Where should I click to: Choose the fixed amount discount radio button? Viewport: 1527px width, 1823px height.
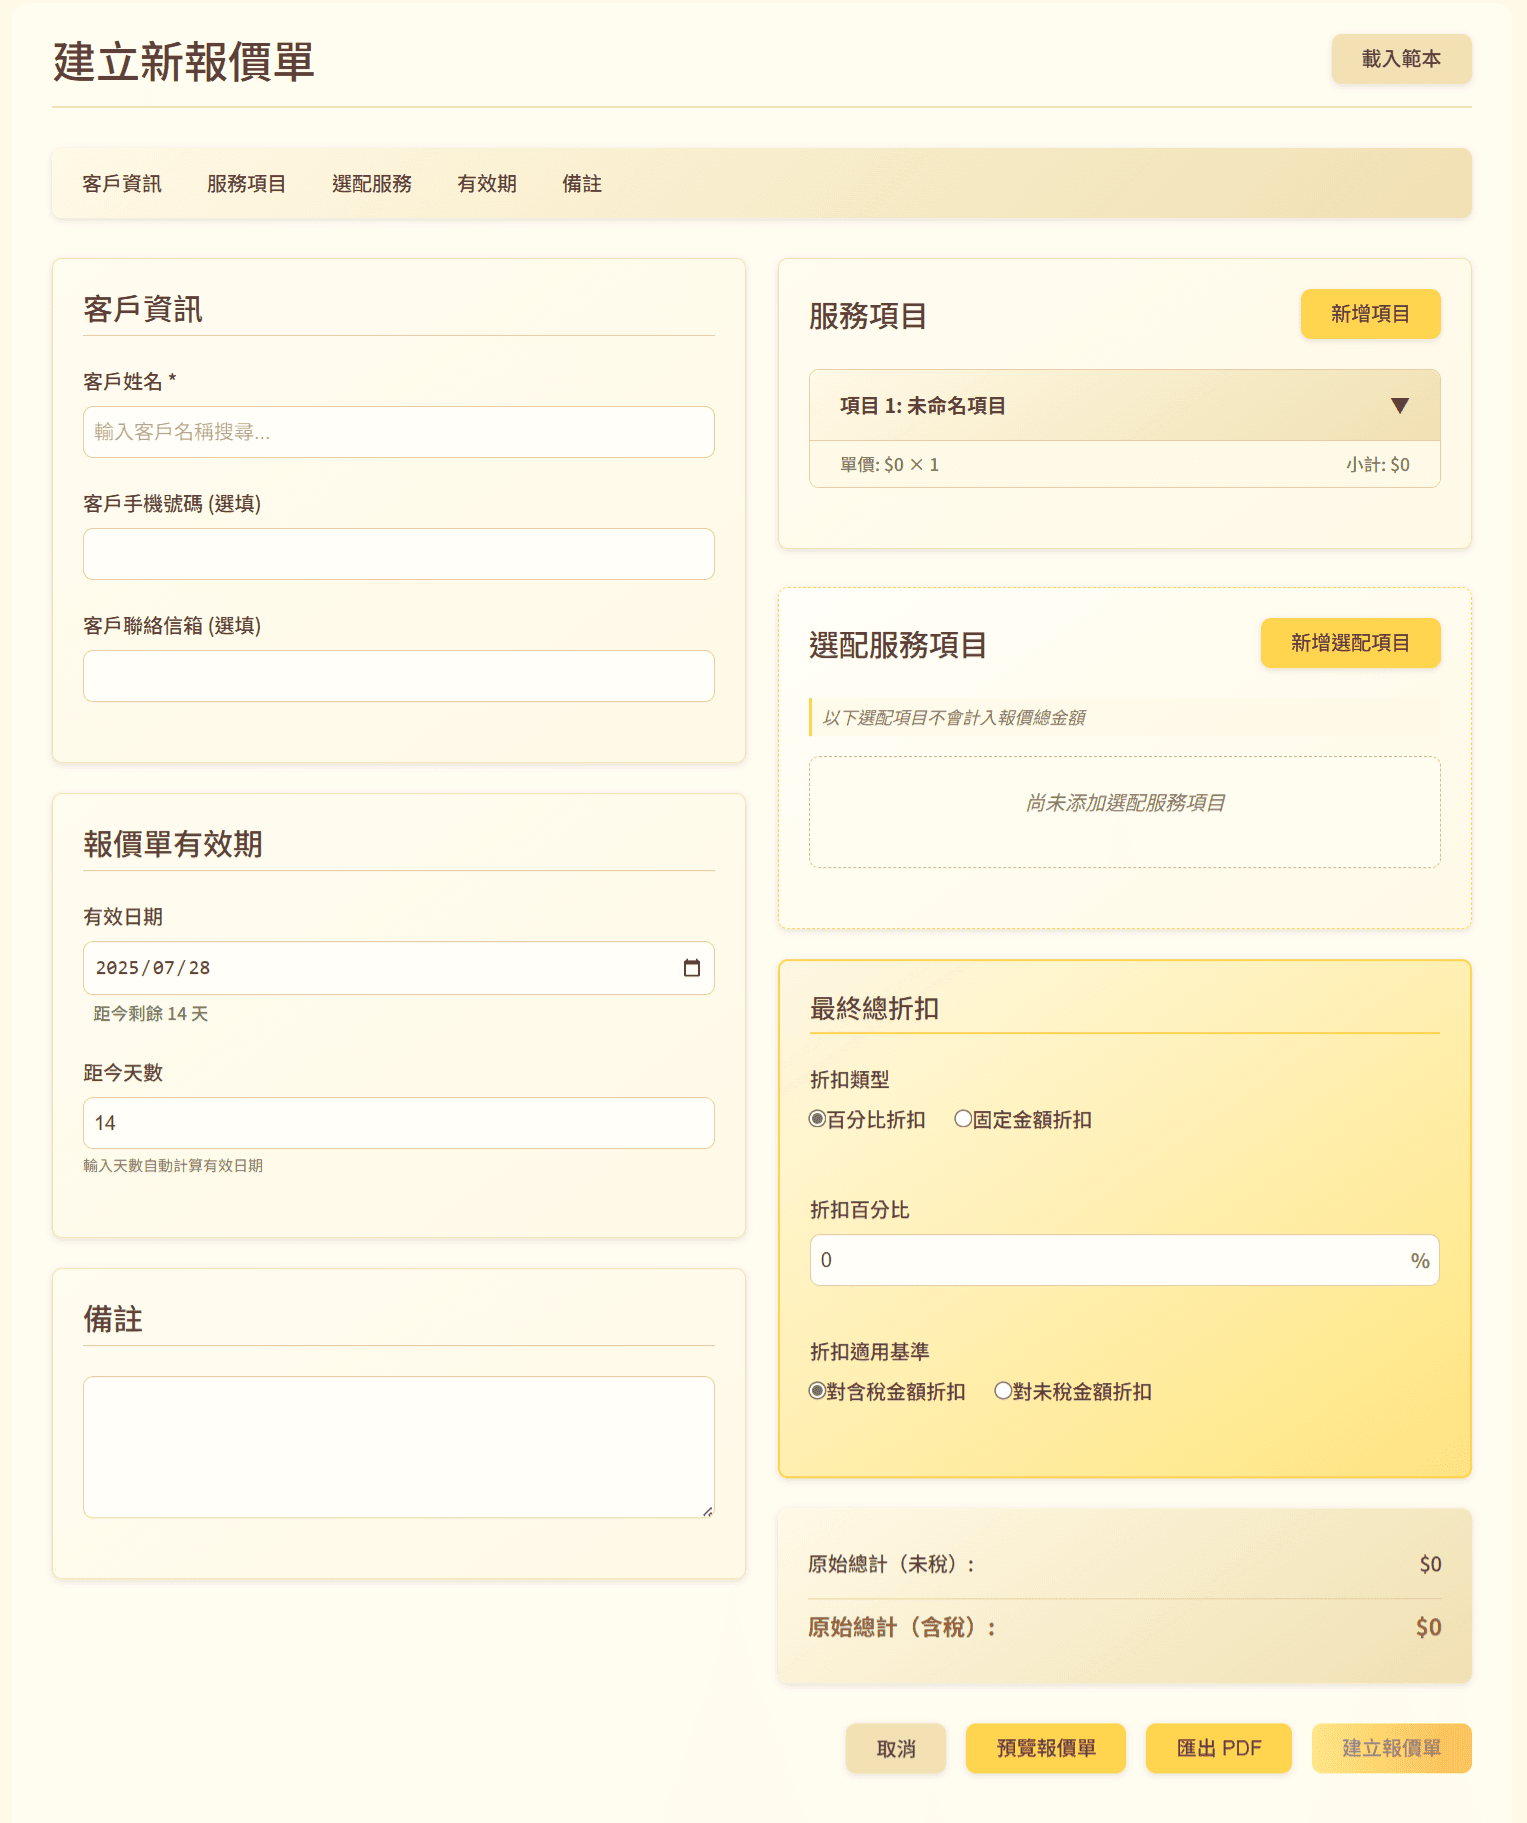click(x=963, y=1119)
